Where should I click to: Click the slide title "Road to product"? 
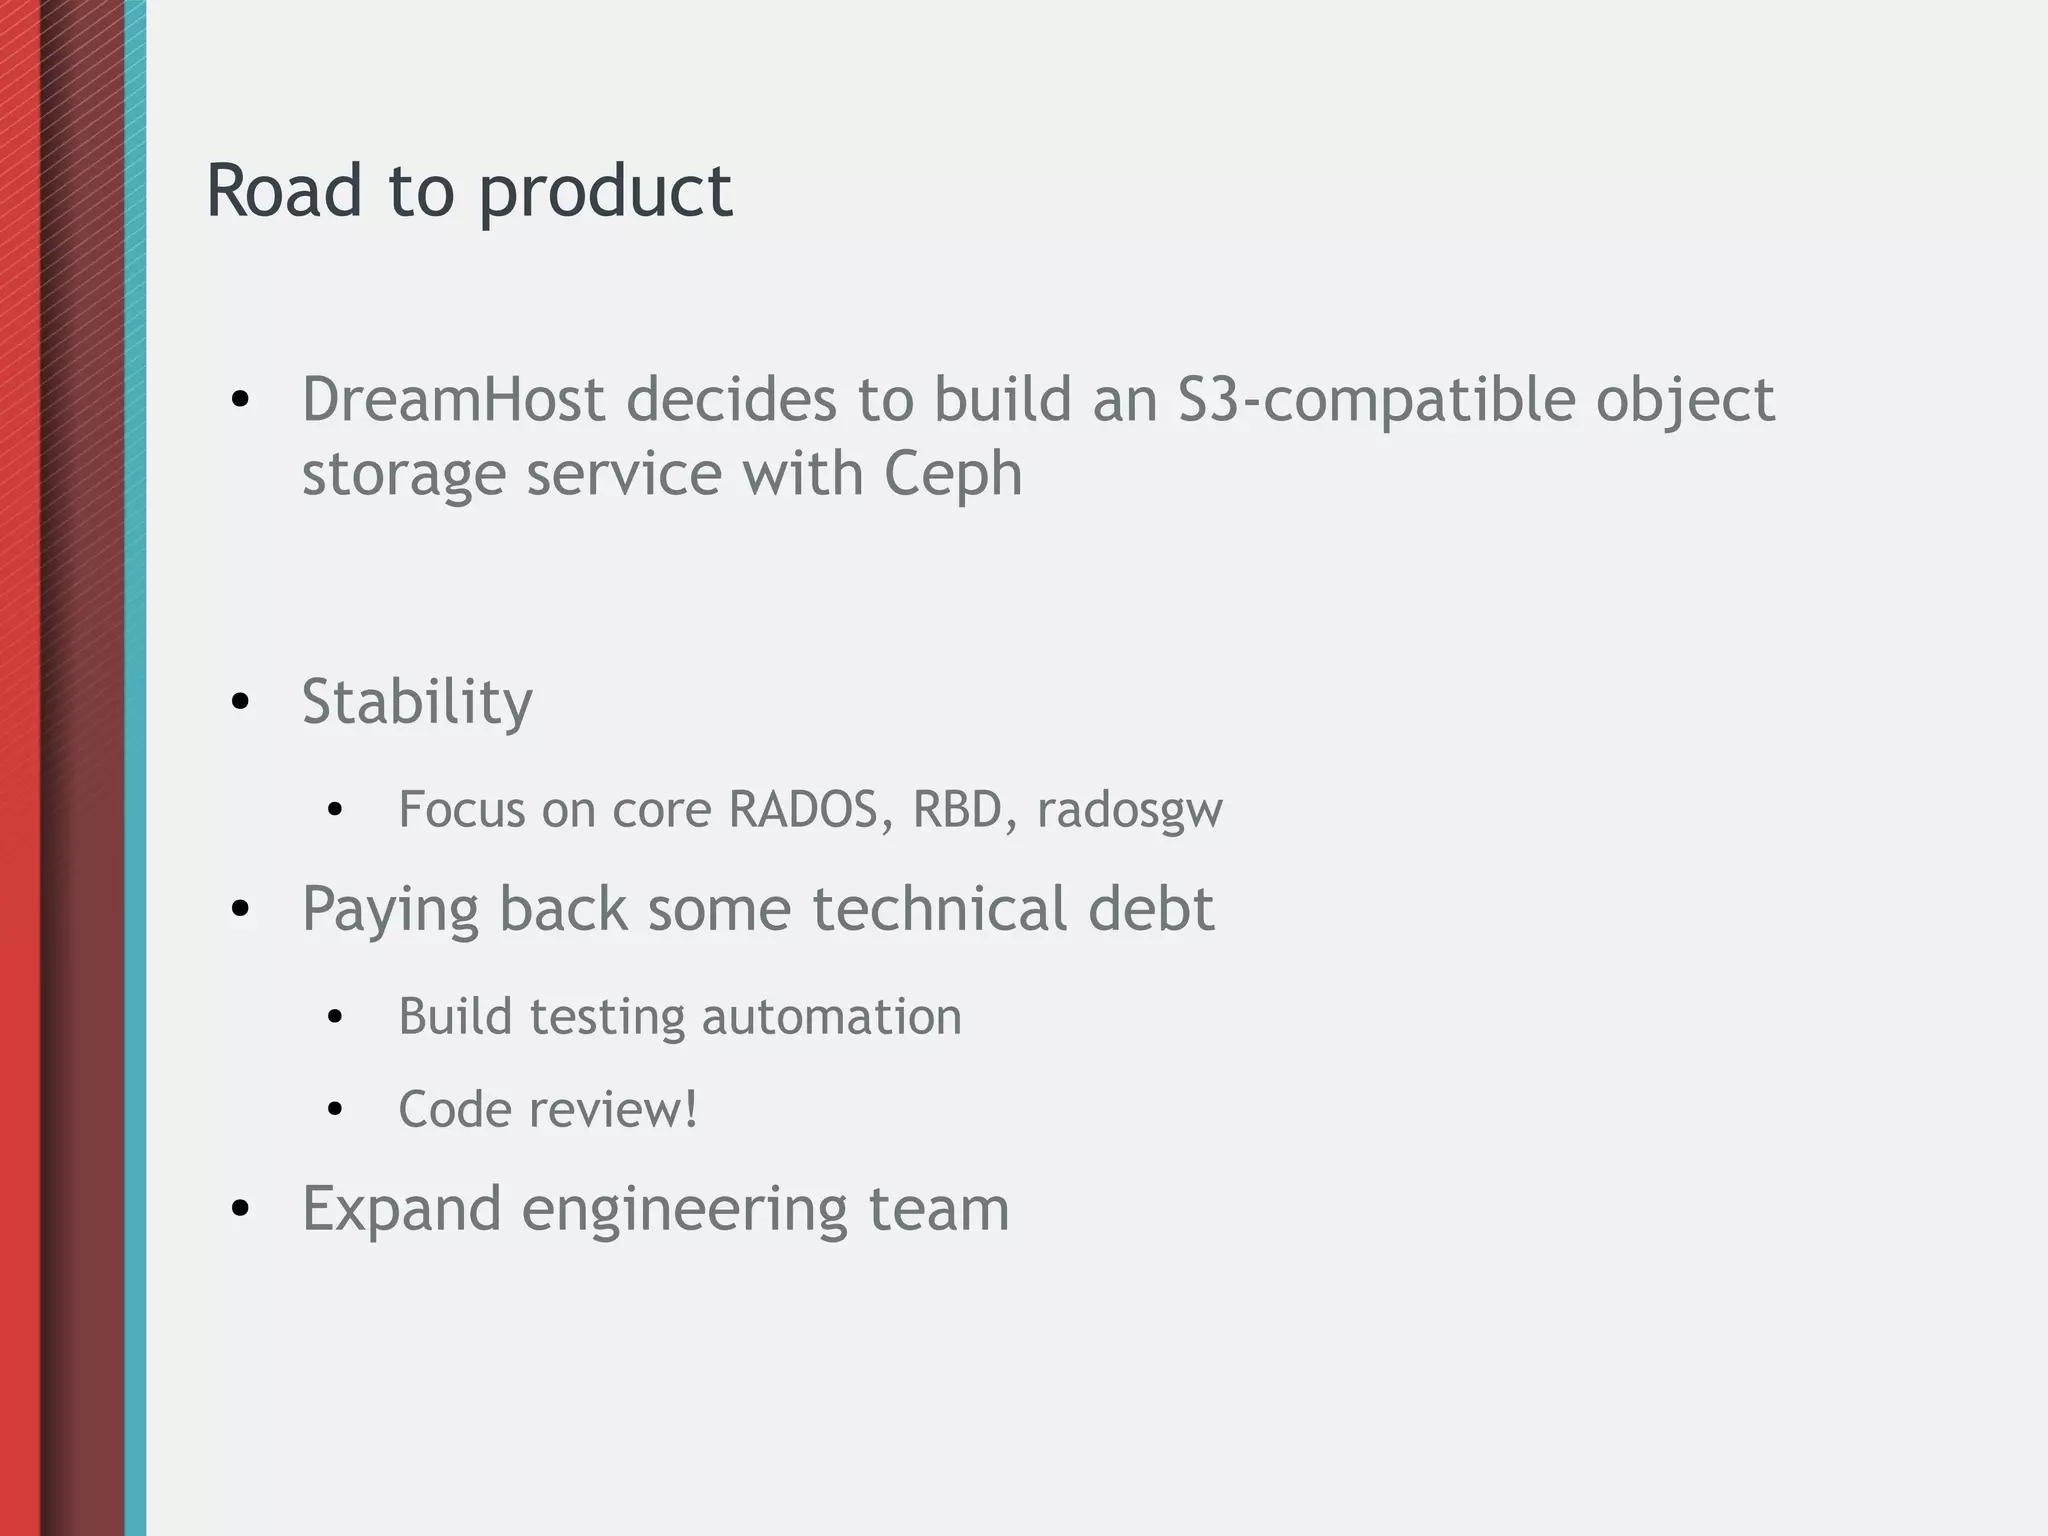[x=469, y=190]
